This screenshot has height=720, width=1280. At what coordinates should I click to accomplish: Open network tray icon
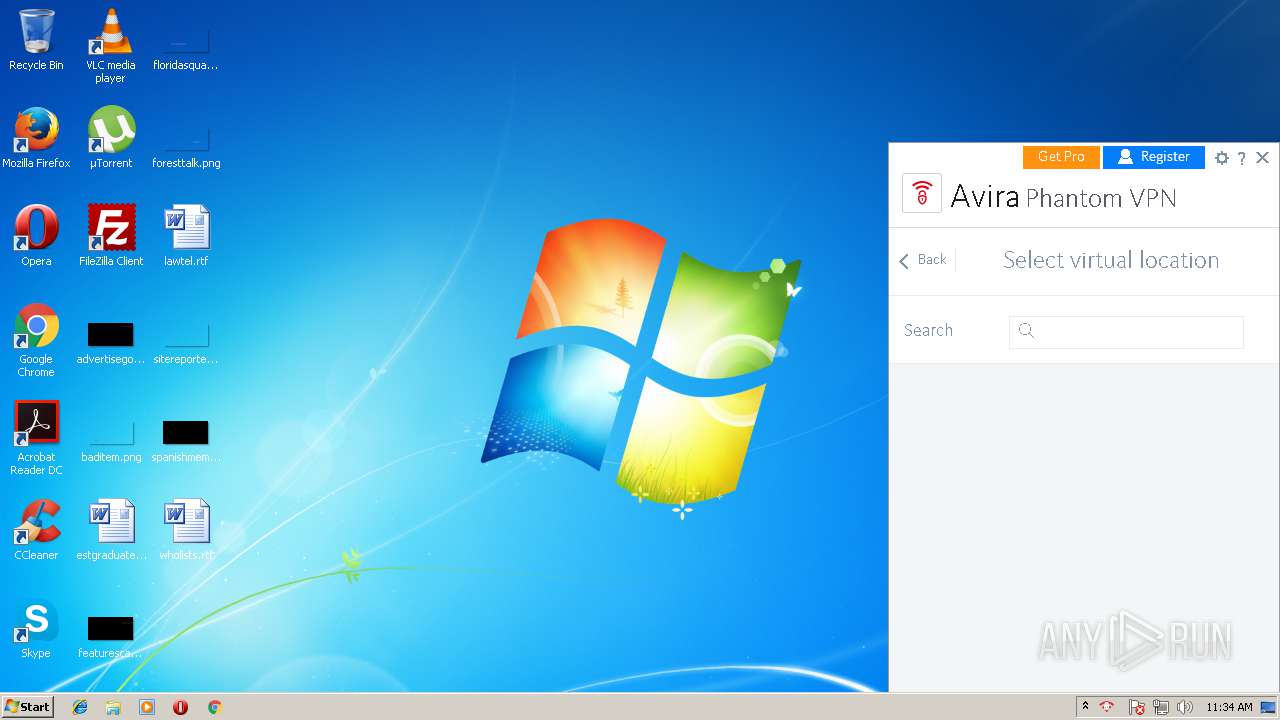tap(1161, 707)
